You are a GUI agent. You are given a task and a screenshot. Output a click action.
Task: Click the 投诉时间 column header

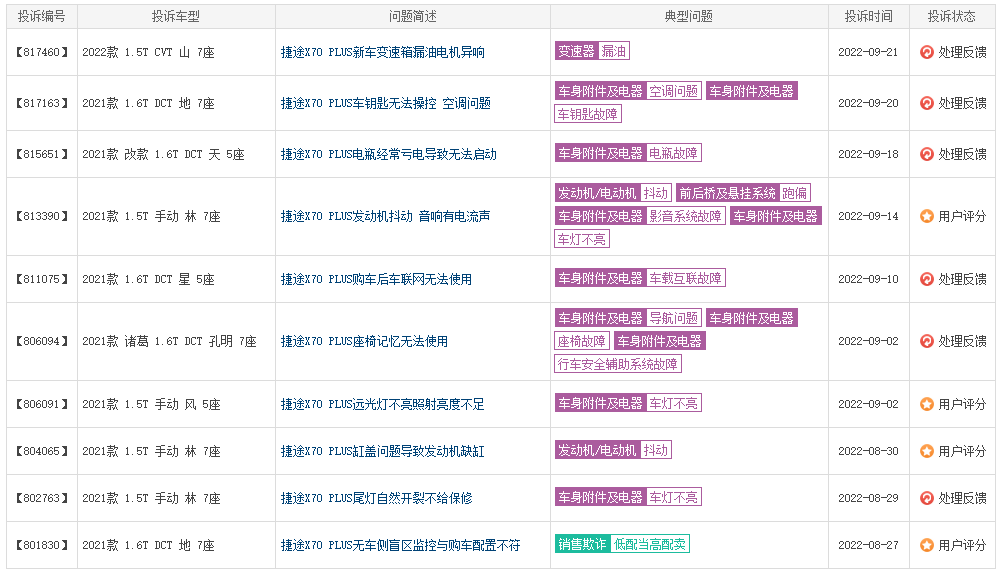[868, 17]
